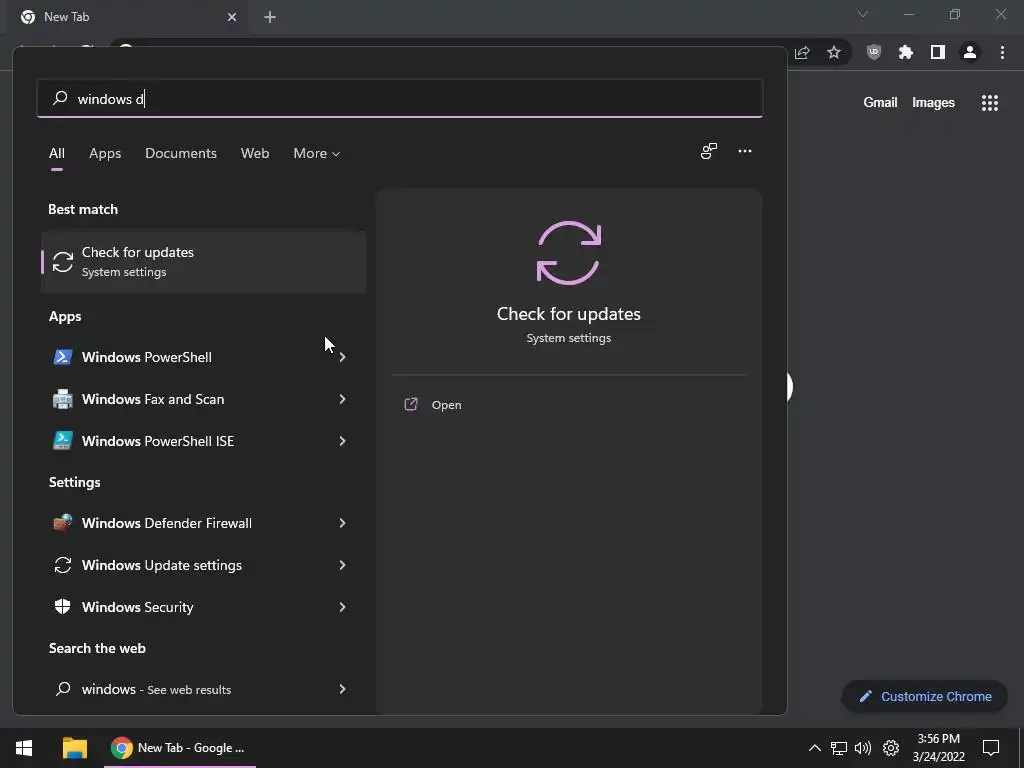The image size is (1024, 768).
Task: Click the PowerShell ISE app icon
Action: click(x=63, y=441)
